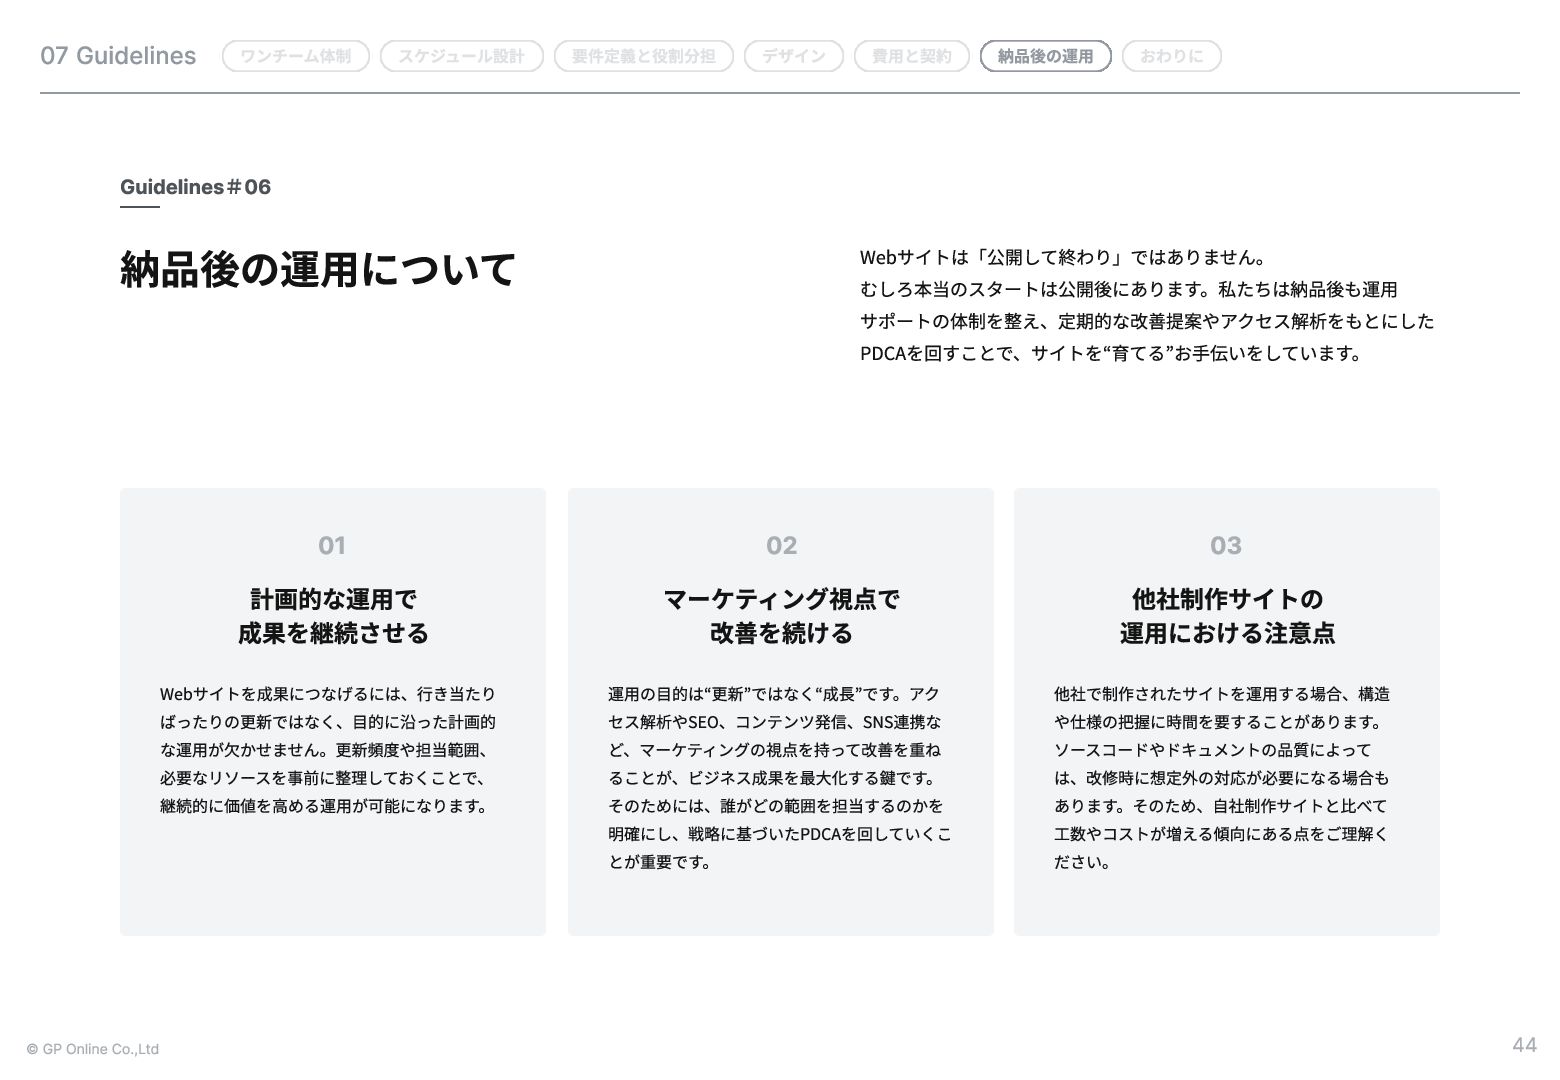Image resolution: width=1560 pixels, height=1080 pixels.
Task: Click the line starting 'PDCAを回すことで'
Action: [x=1112, y=353]
